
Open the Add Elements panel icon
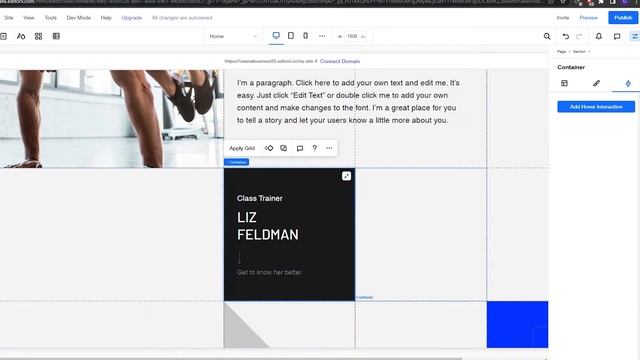[x=3, y=36]
